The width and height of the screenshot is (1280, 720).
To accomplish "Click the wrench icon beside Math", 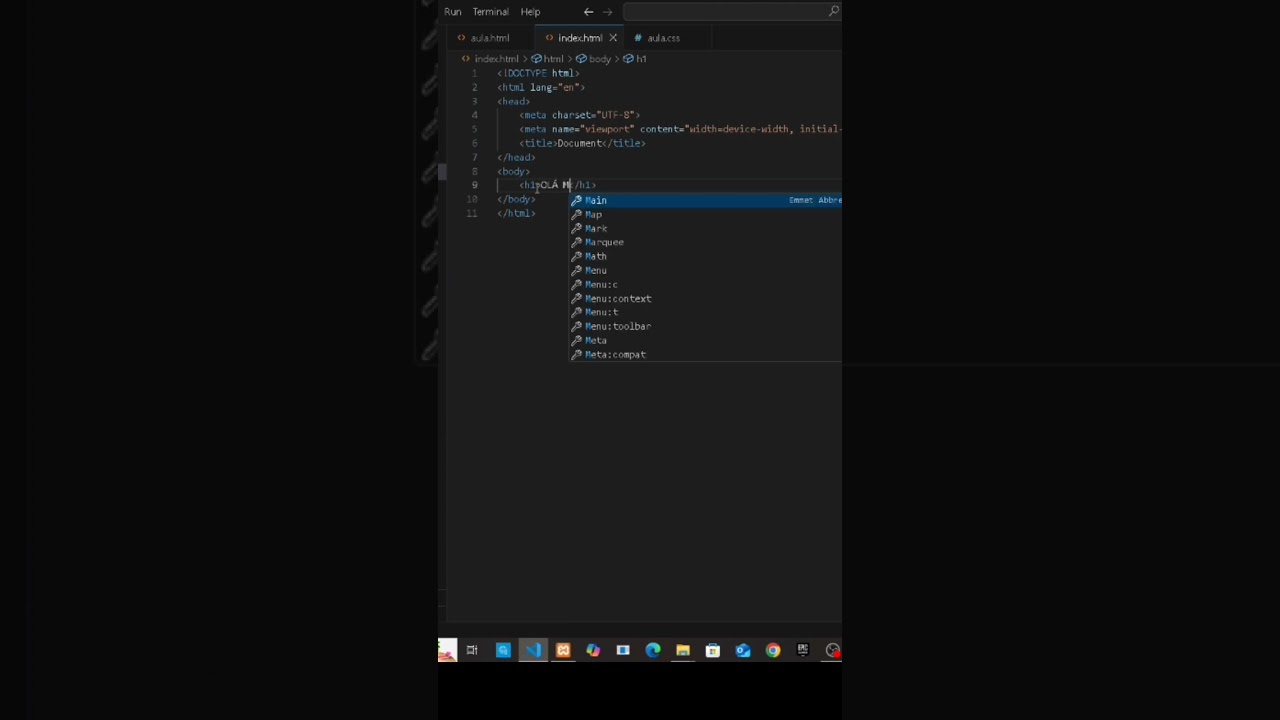I will point(576,256).
